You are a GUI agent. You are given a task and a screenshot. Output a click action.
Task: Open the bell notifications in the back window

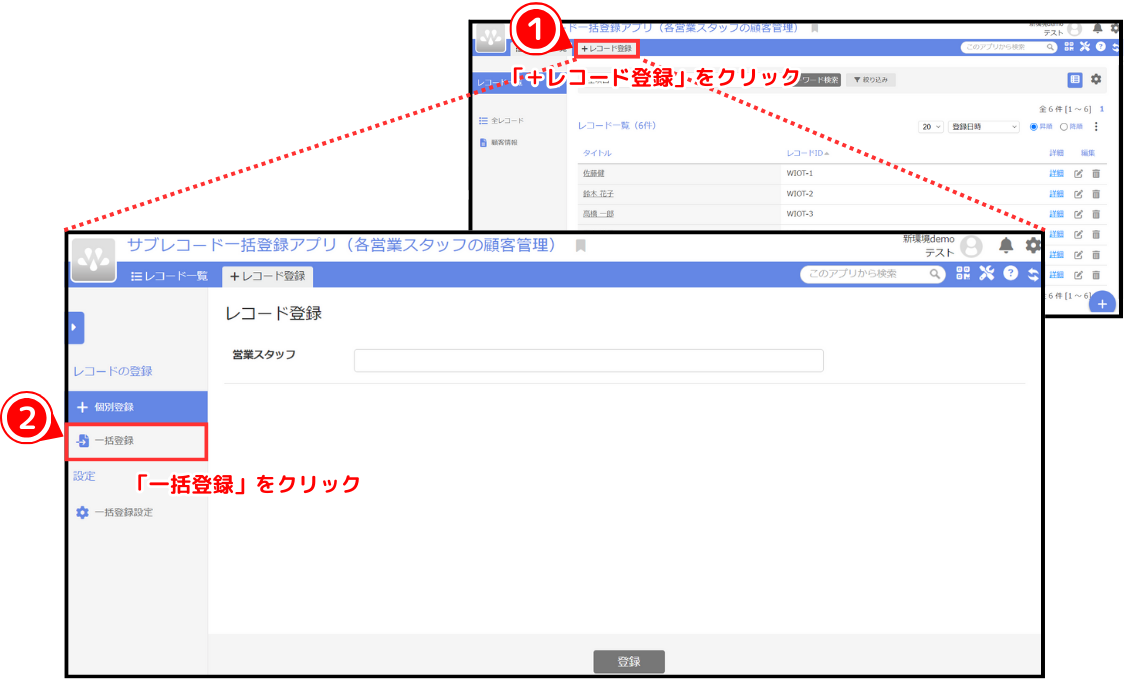1097,29
